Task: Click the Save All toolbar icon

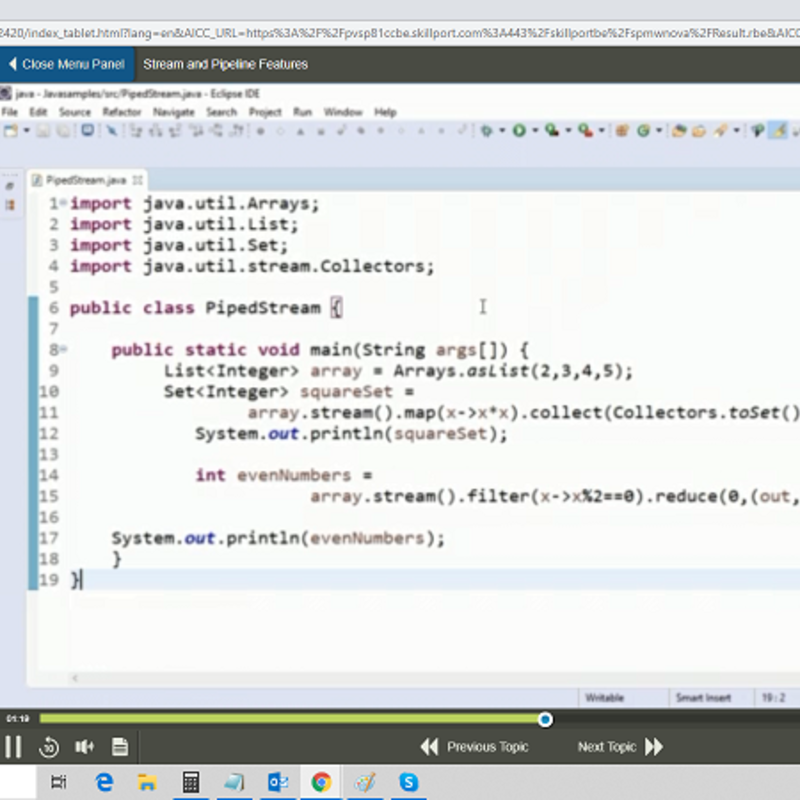Action: 63,131
